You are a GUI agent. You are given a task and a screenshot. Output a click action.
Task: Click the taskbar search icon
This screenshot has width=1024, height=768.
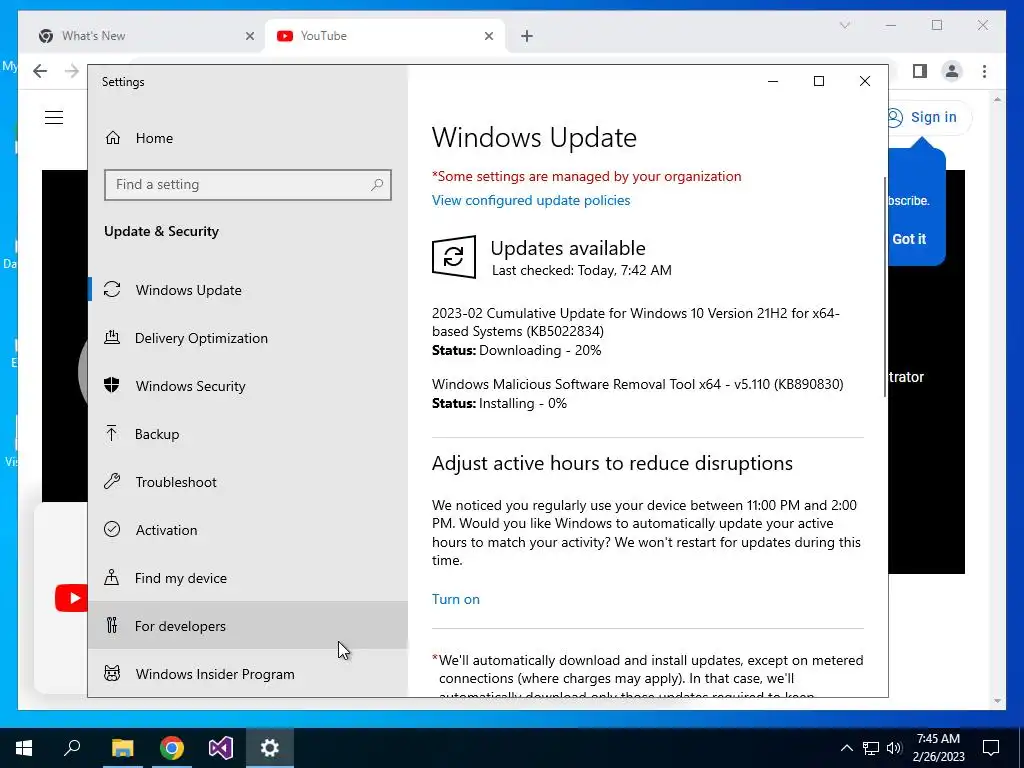(72, 748)
